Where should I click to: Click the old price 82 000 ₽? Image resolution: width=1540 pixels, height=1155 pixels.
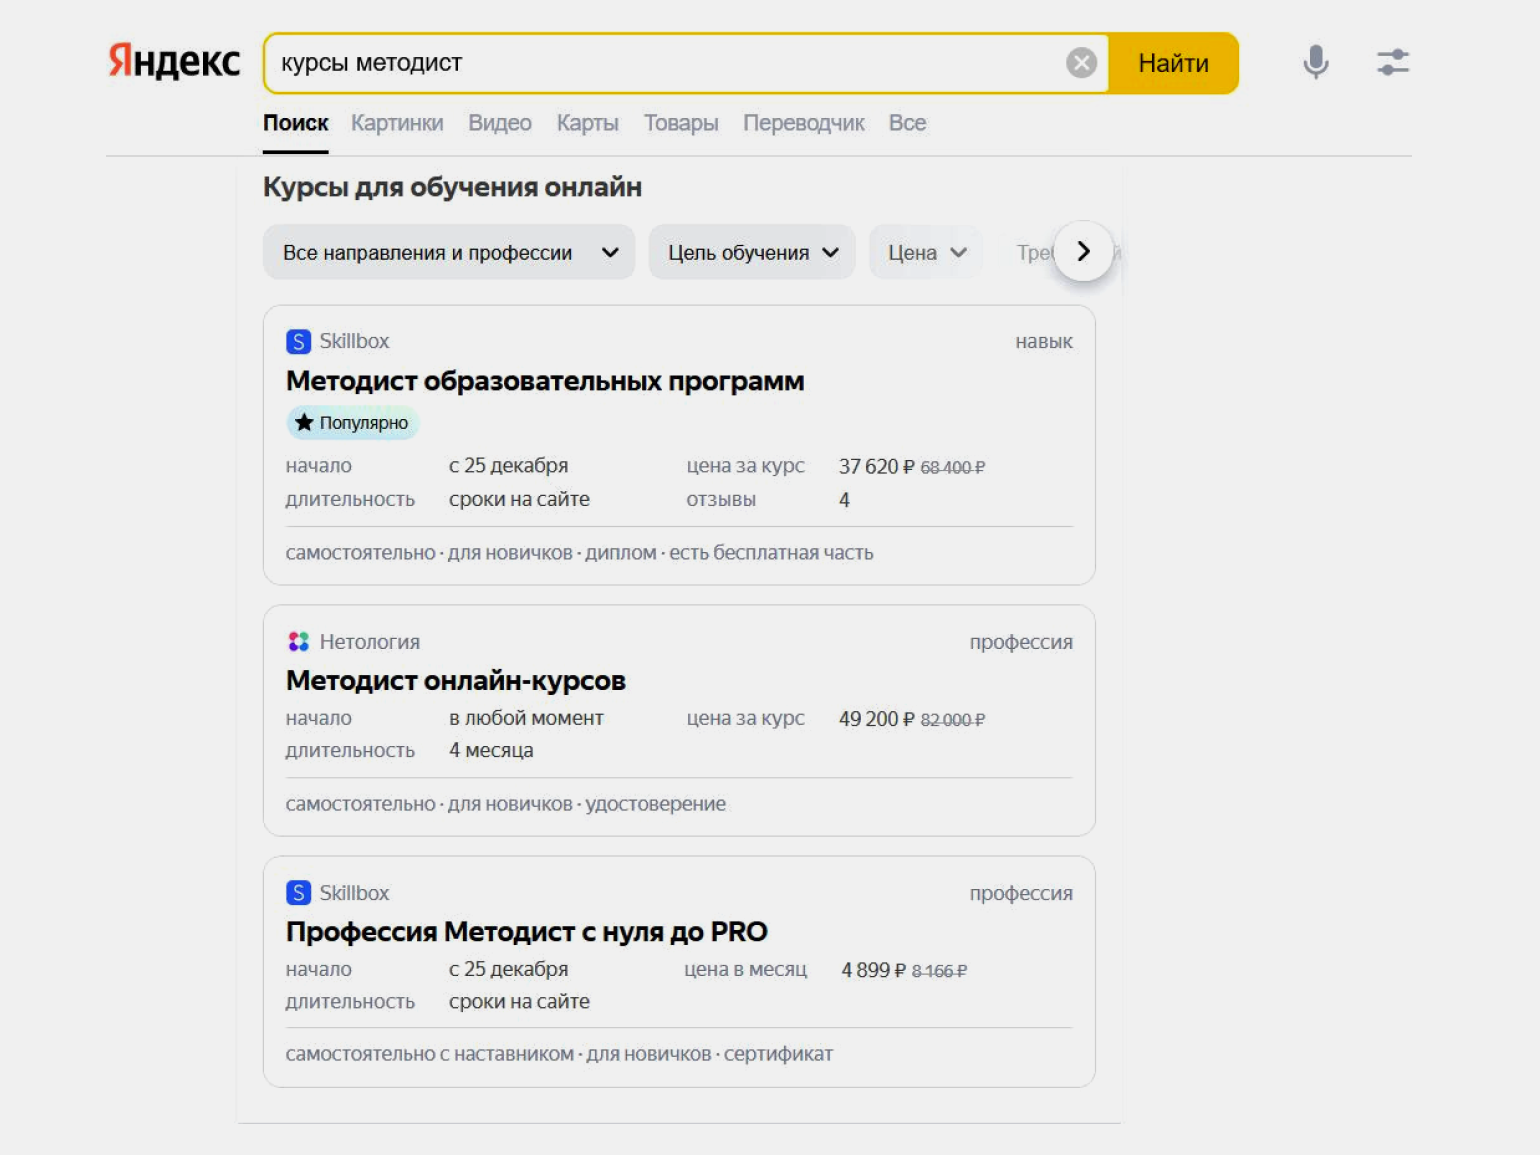[x=952, y=720]
